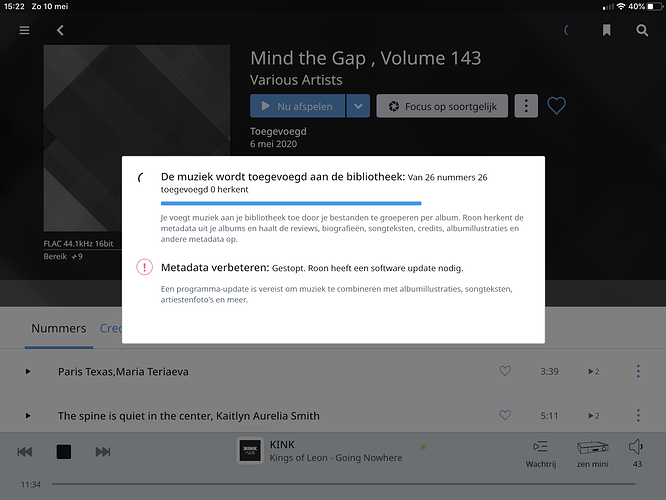The width and height of the screenshot is (666, 500).
Task: Open The spine is quiet track options
Action: click(638, 415)
